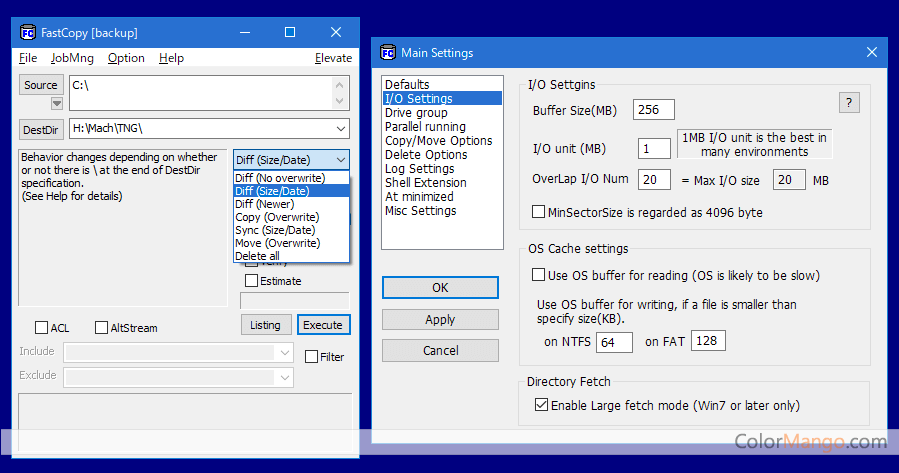Open the DestDir path dropdown
The width and height of the screenshot is (899, 473).
click(341, 128)
